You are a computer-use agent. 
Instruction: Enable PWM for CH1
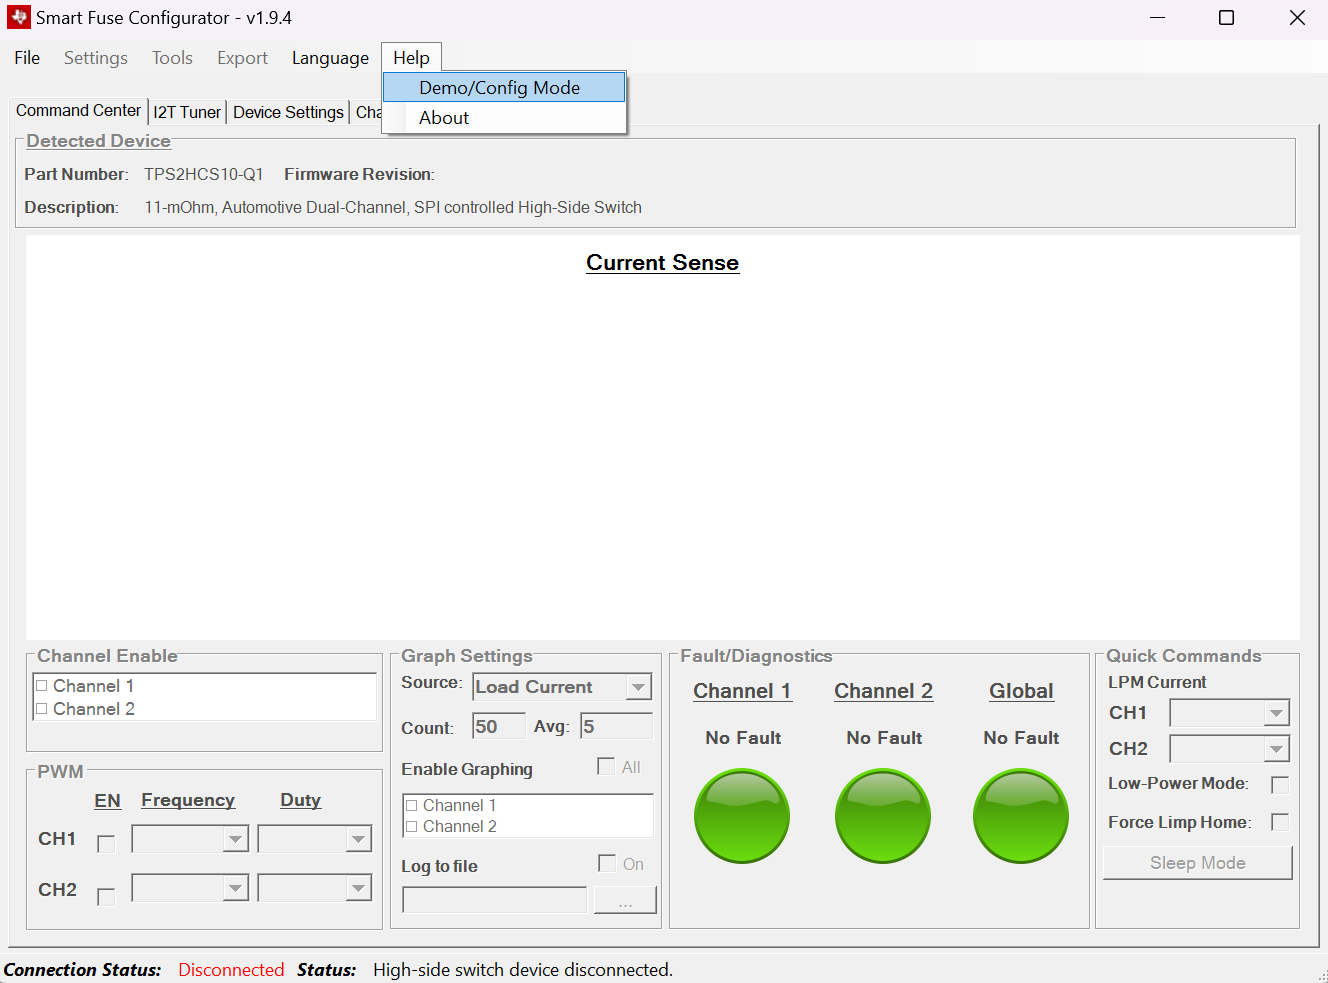click(106, 844)
